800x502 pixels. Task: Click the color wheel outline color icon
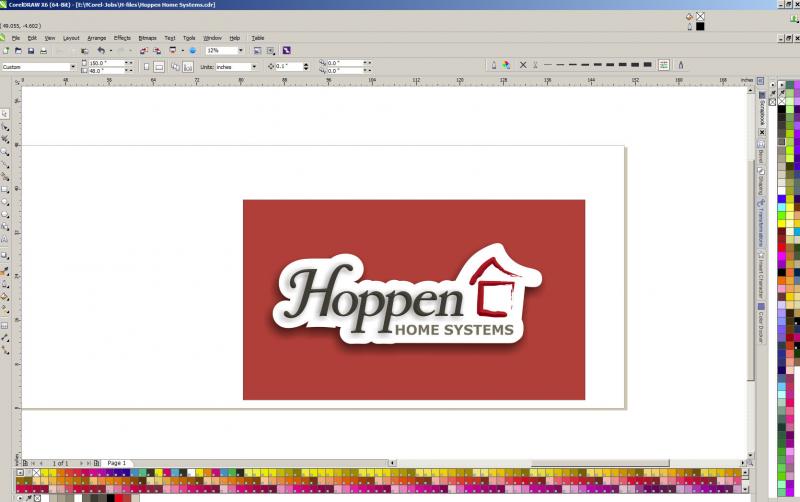click(x=506, y=65)
